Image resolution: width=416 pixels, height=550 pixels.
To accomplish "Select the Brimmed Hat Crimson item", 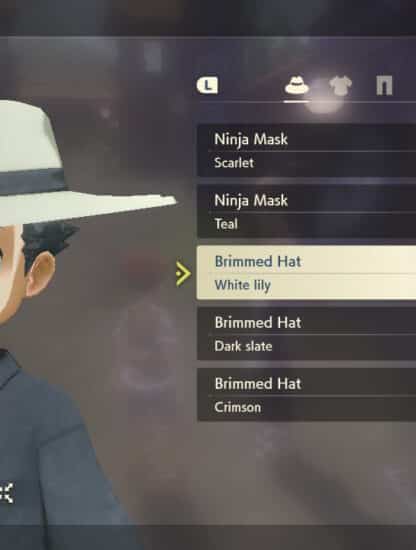I will pos(307,395).
